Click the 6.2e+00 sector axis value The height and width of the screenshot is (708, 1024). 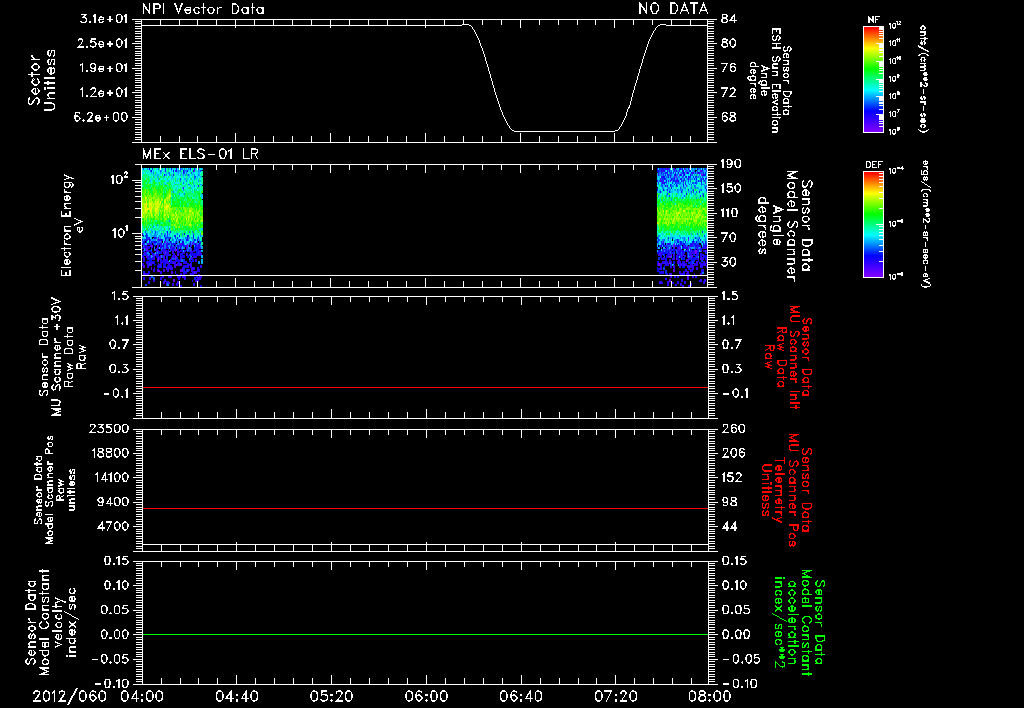[x=103, y=117]
